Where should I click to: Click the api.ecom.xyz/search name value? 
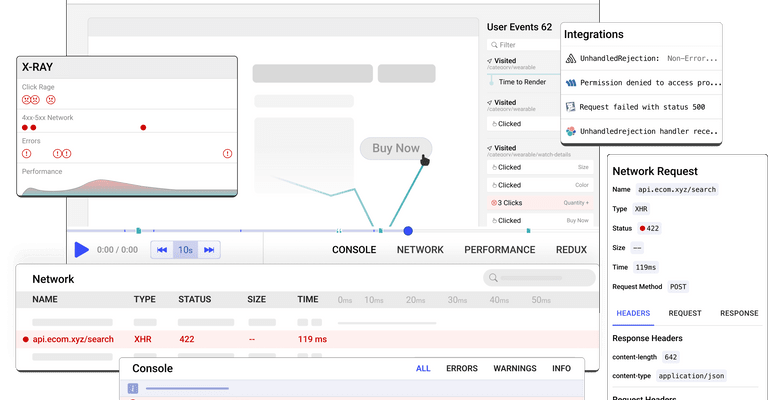tap(677, 189)
